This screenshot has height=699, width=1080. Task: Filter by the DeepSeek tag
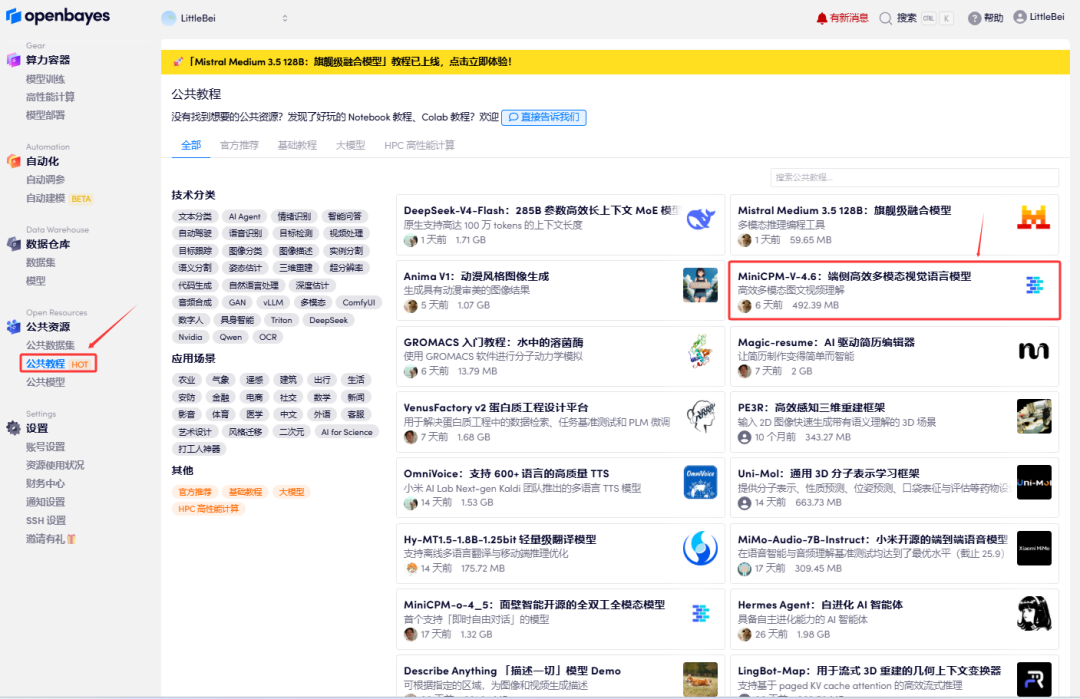(328, 320)
